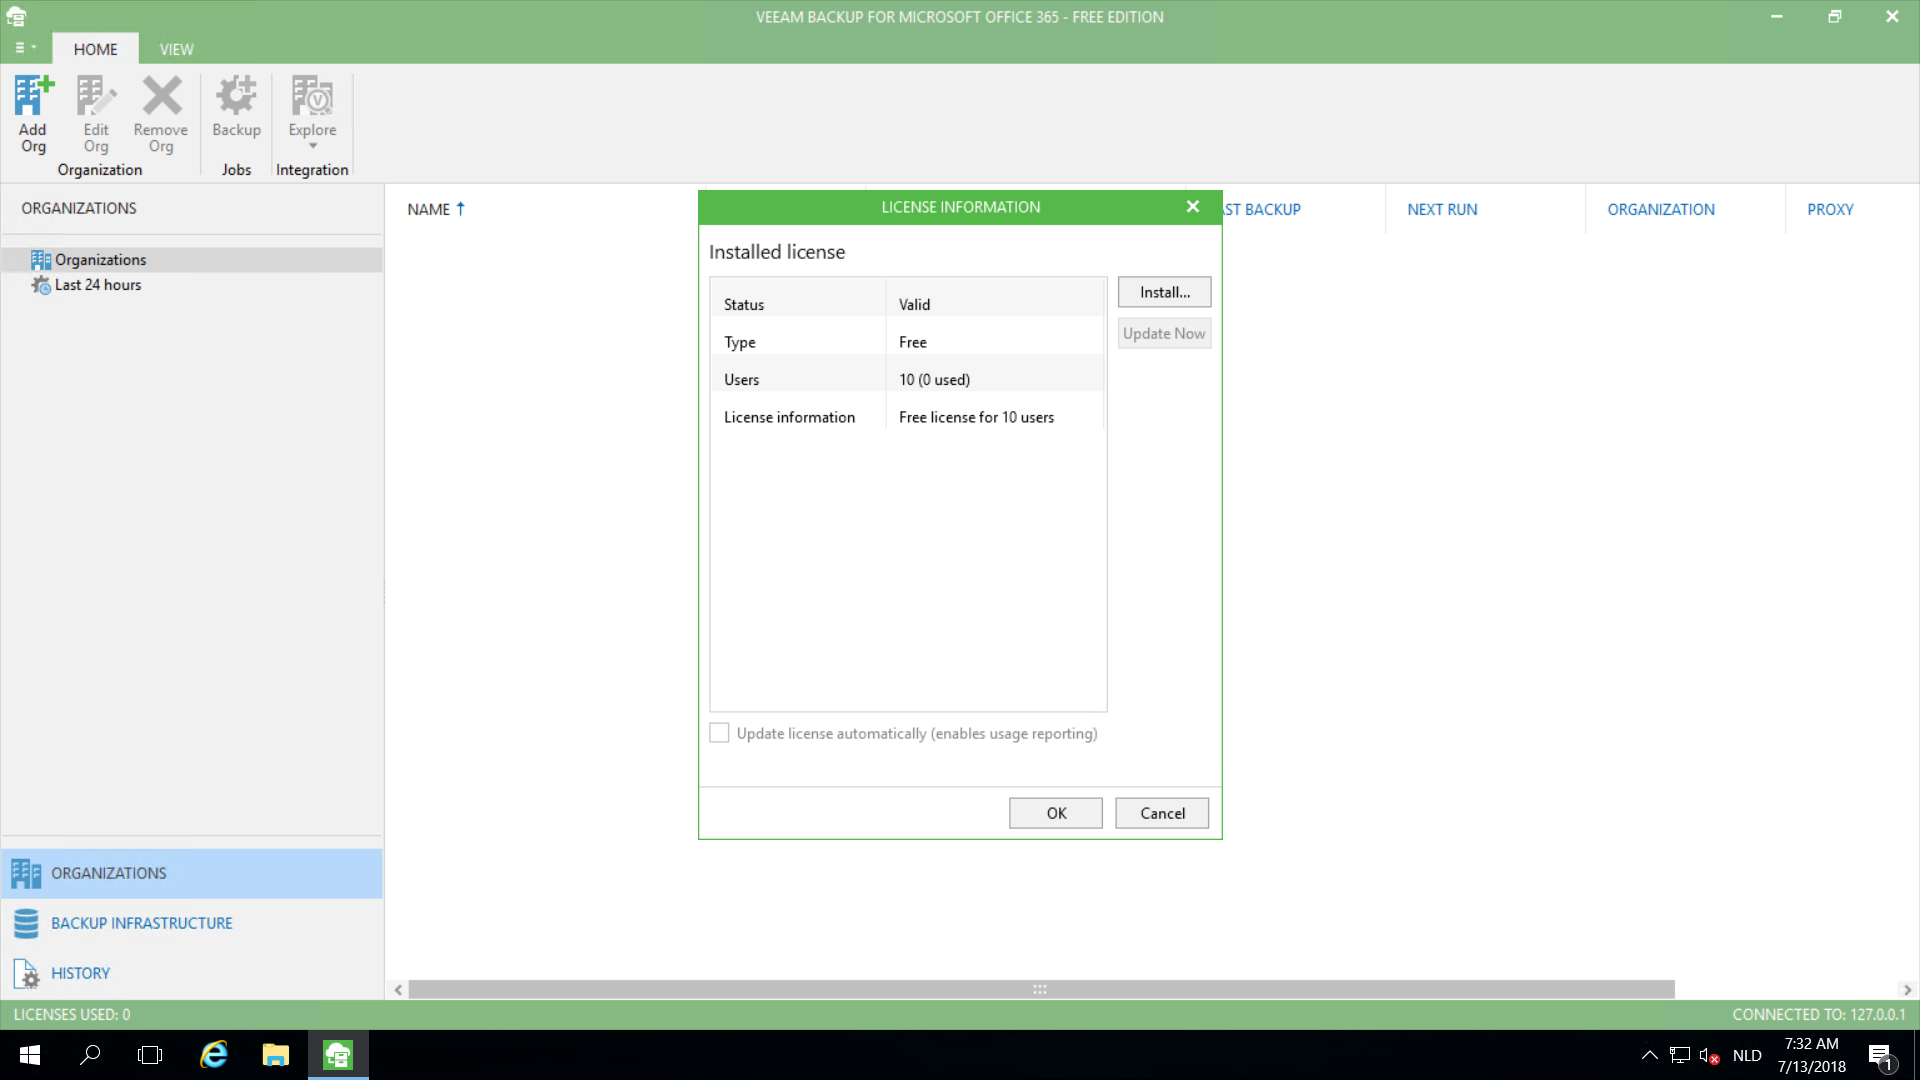Click the Add Org icon

tap(33, 97)
